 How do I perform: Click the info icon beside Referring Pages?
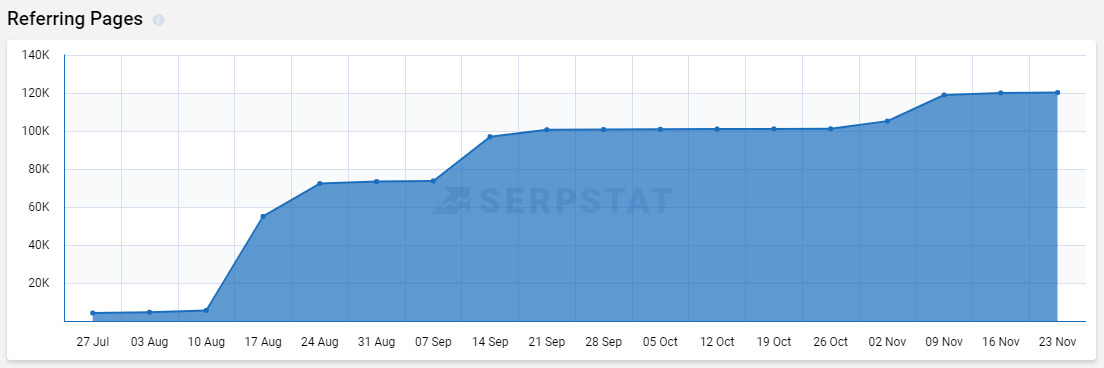(x=158, y=20)
